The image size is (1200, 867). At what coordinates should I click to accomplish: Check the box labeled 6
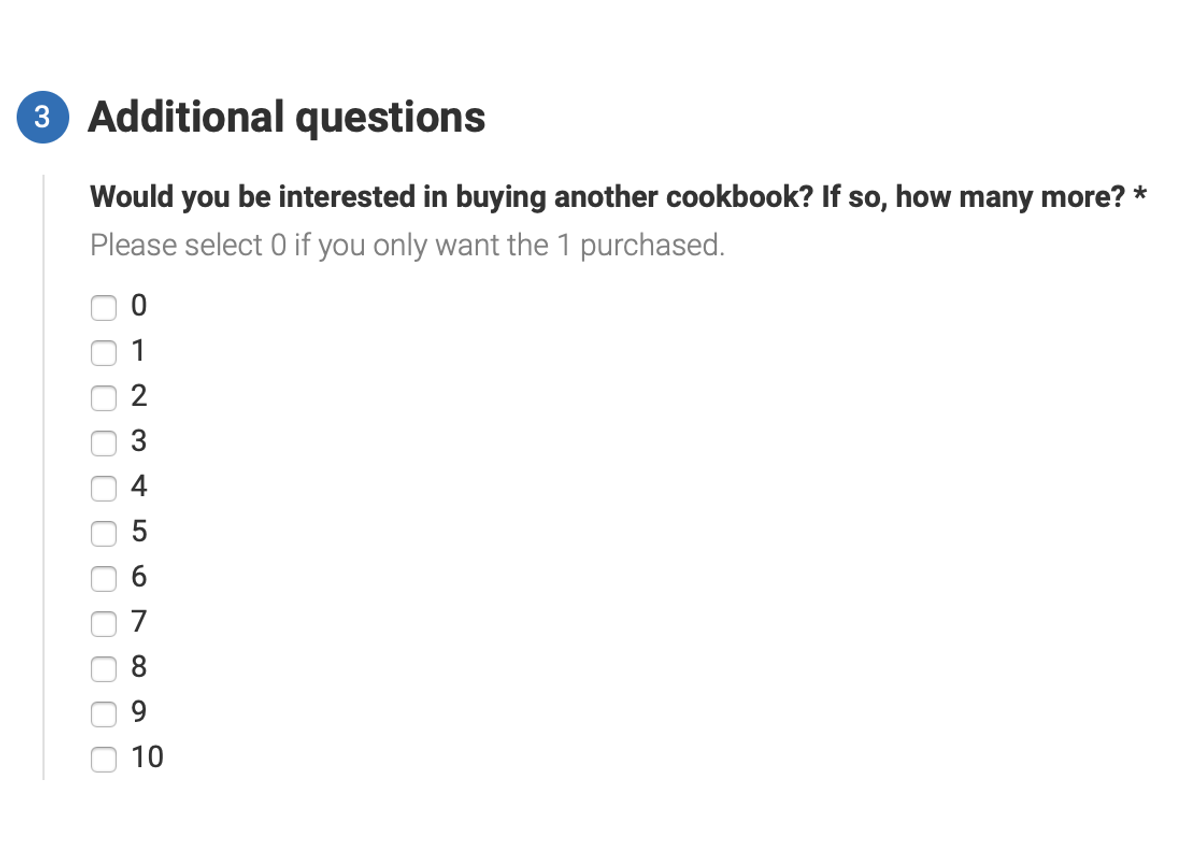pyautogui.click(x=104, y=578)
